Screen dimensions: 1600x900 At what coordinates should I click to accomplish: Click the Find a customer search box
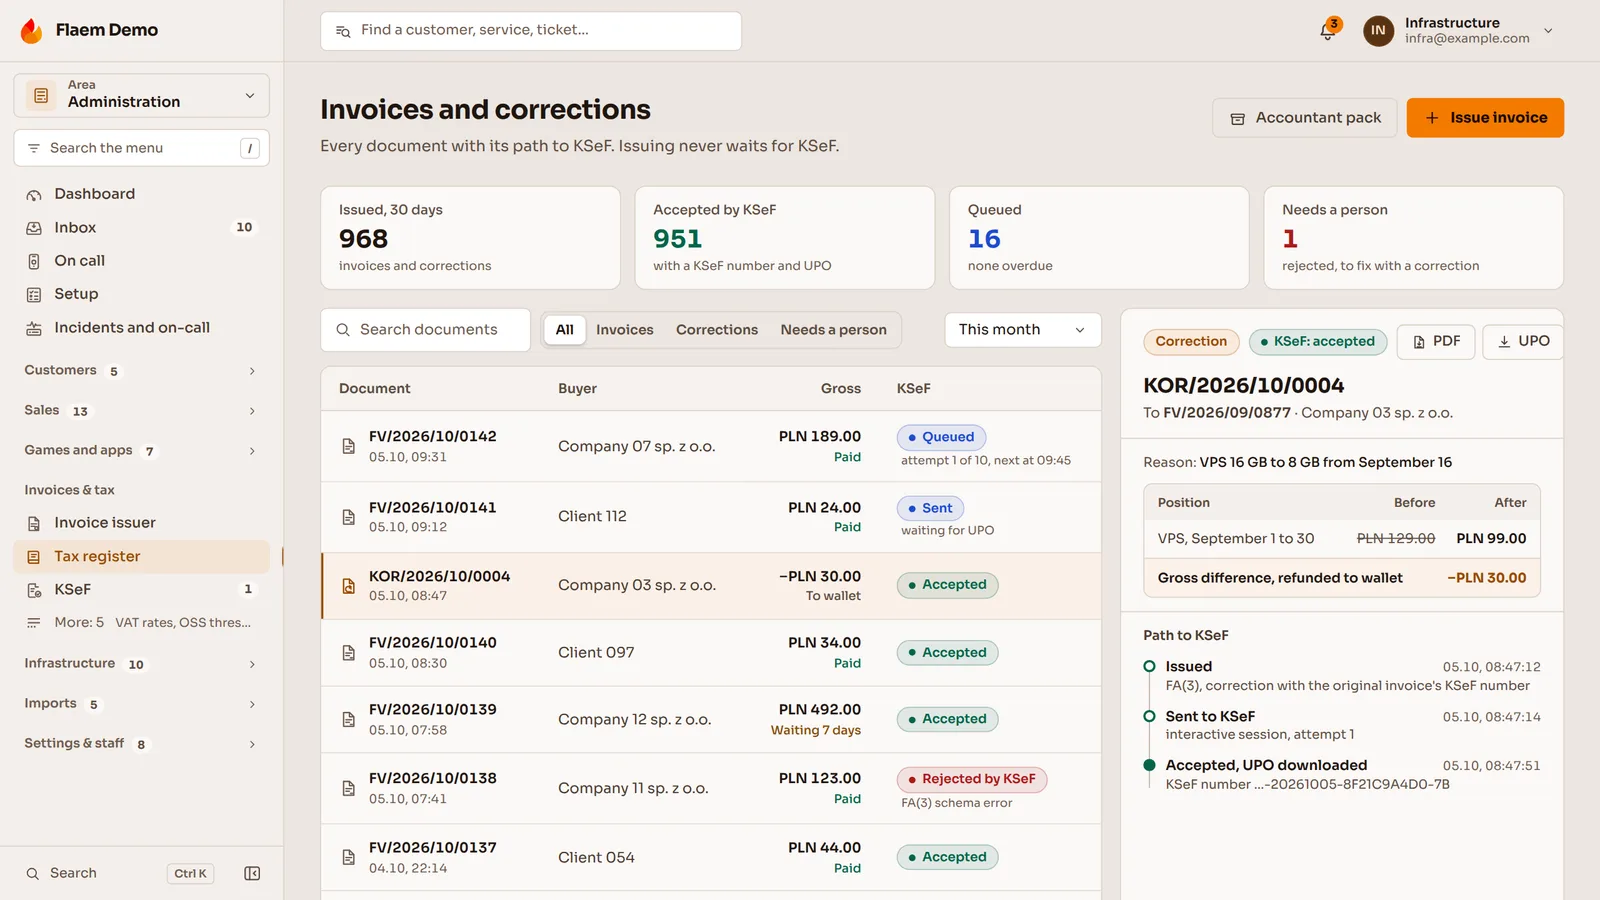531,31
